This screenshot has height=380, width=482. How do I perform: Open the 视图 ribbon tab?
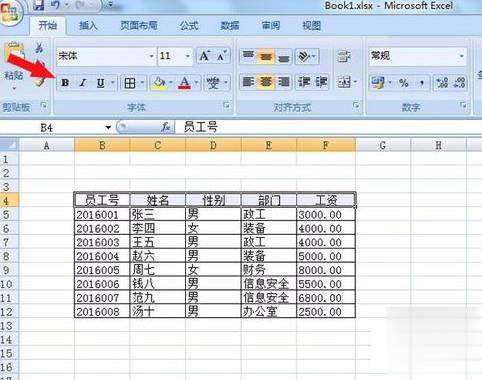pyautogui.click(x=311, y=25)
